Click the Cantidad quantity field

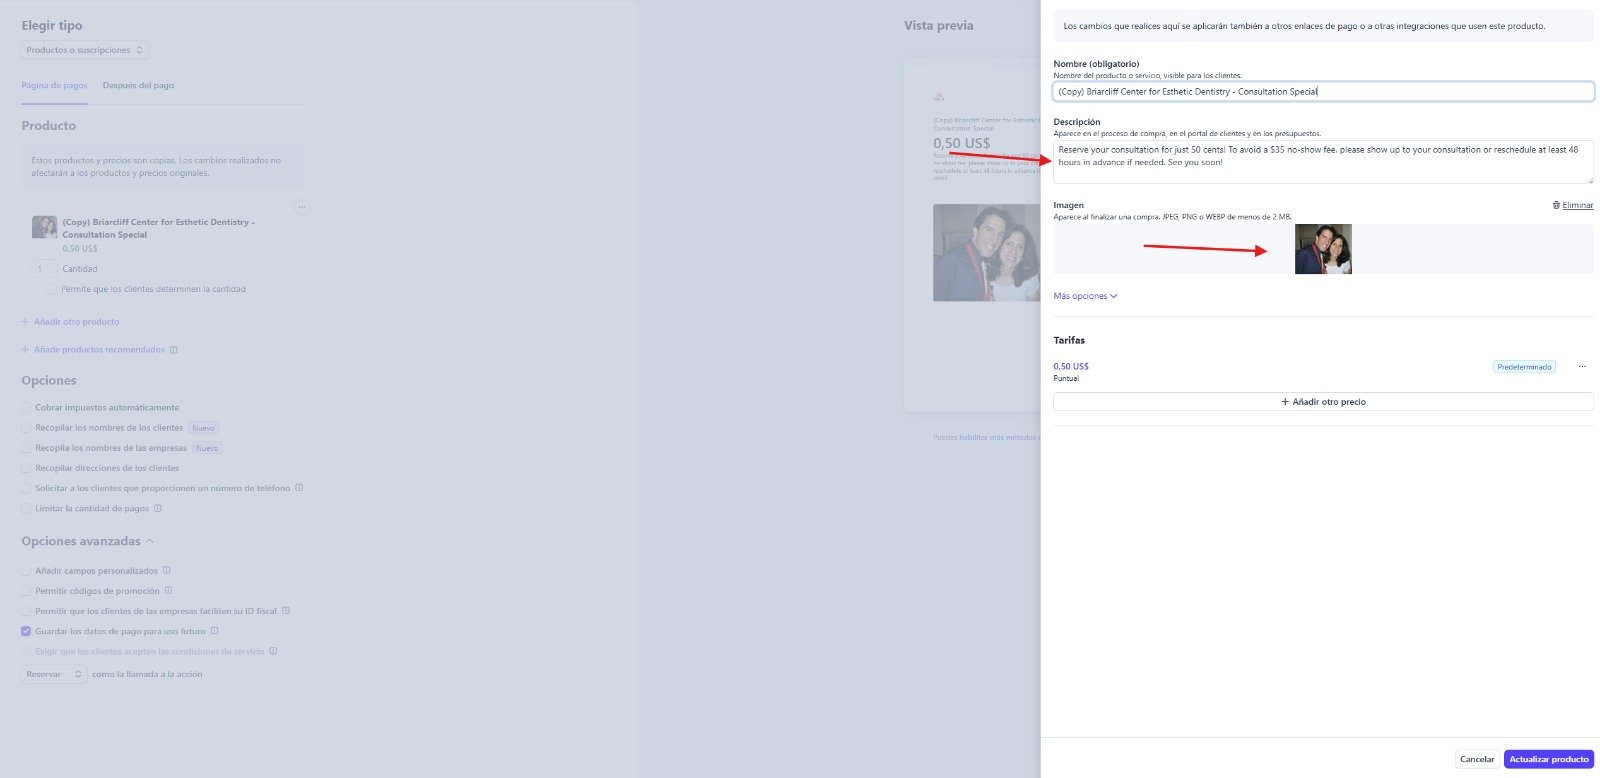[44, 269]
